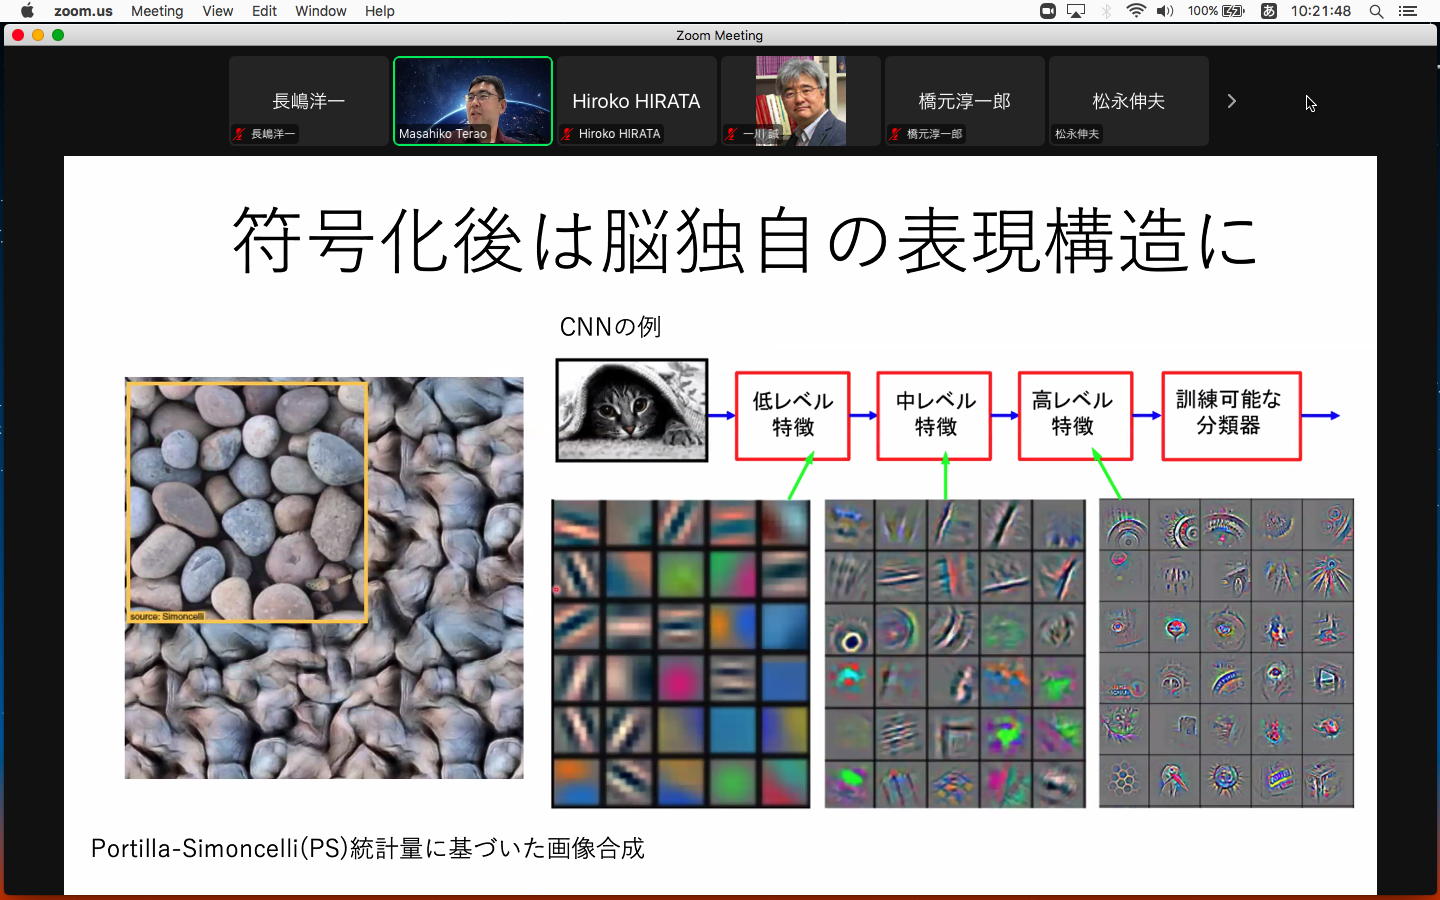Close the Zoom Meeting window

18,35
